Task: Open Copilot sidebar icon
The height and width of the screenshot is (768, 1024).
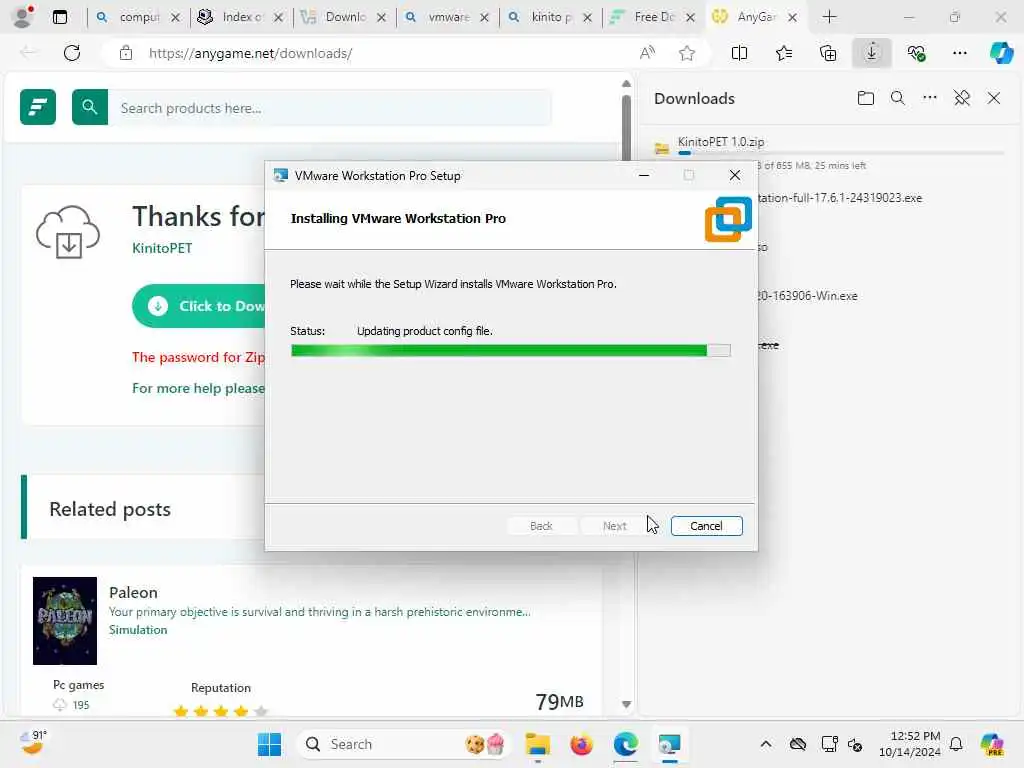Action: [x=1001, y=52]
